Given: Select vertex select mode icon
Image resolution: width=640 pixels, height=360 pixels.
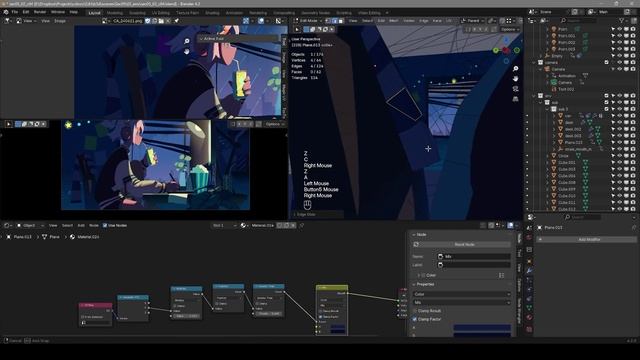Looking at the screenshot, I should tap(328, 20).
